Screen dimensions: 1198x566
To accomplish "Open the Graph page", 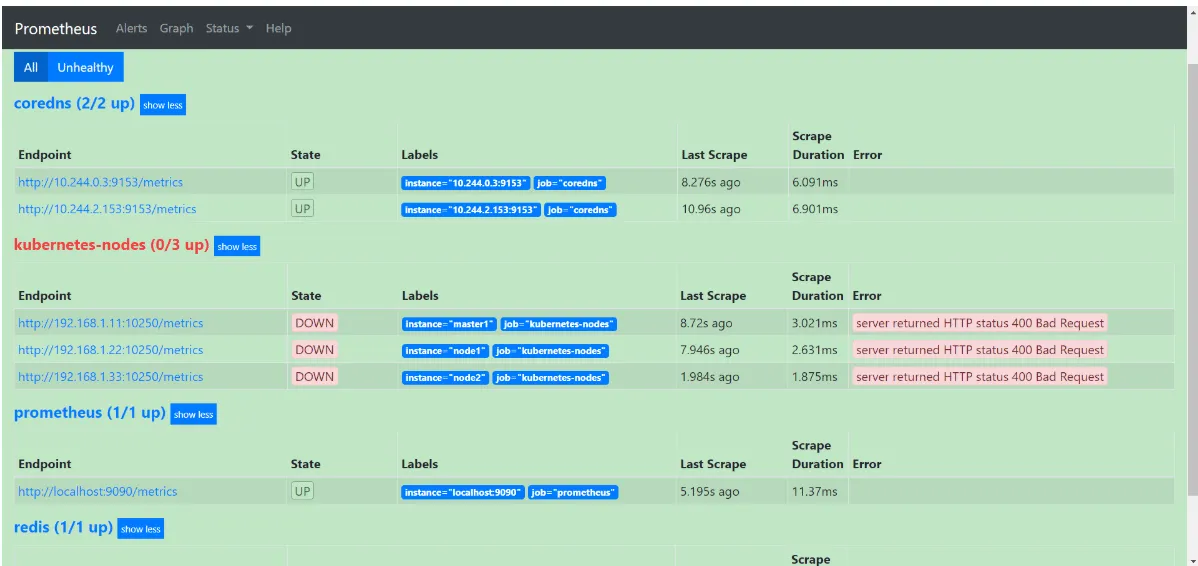I will 176,28.
